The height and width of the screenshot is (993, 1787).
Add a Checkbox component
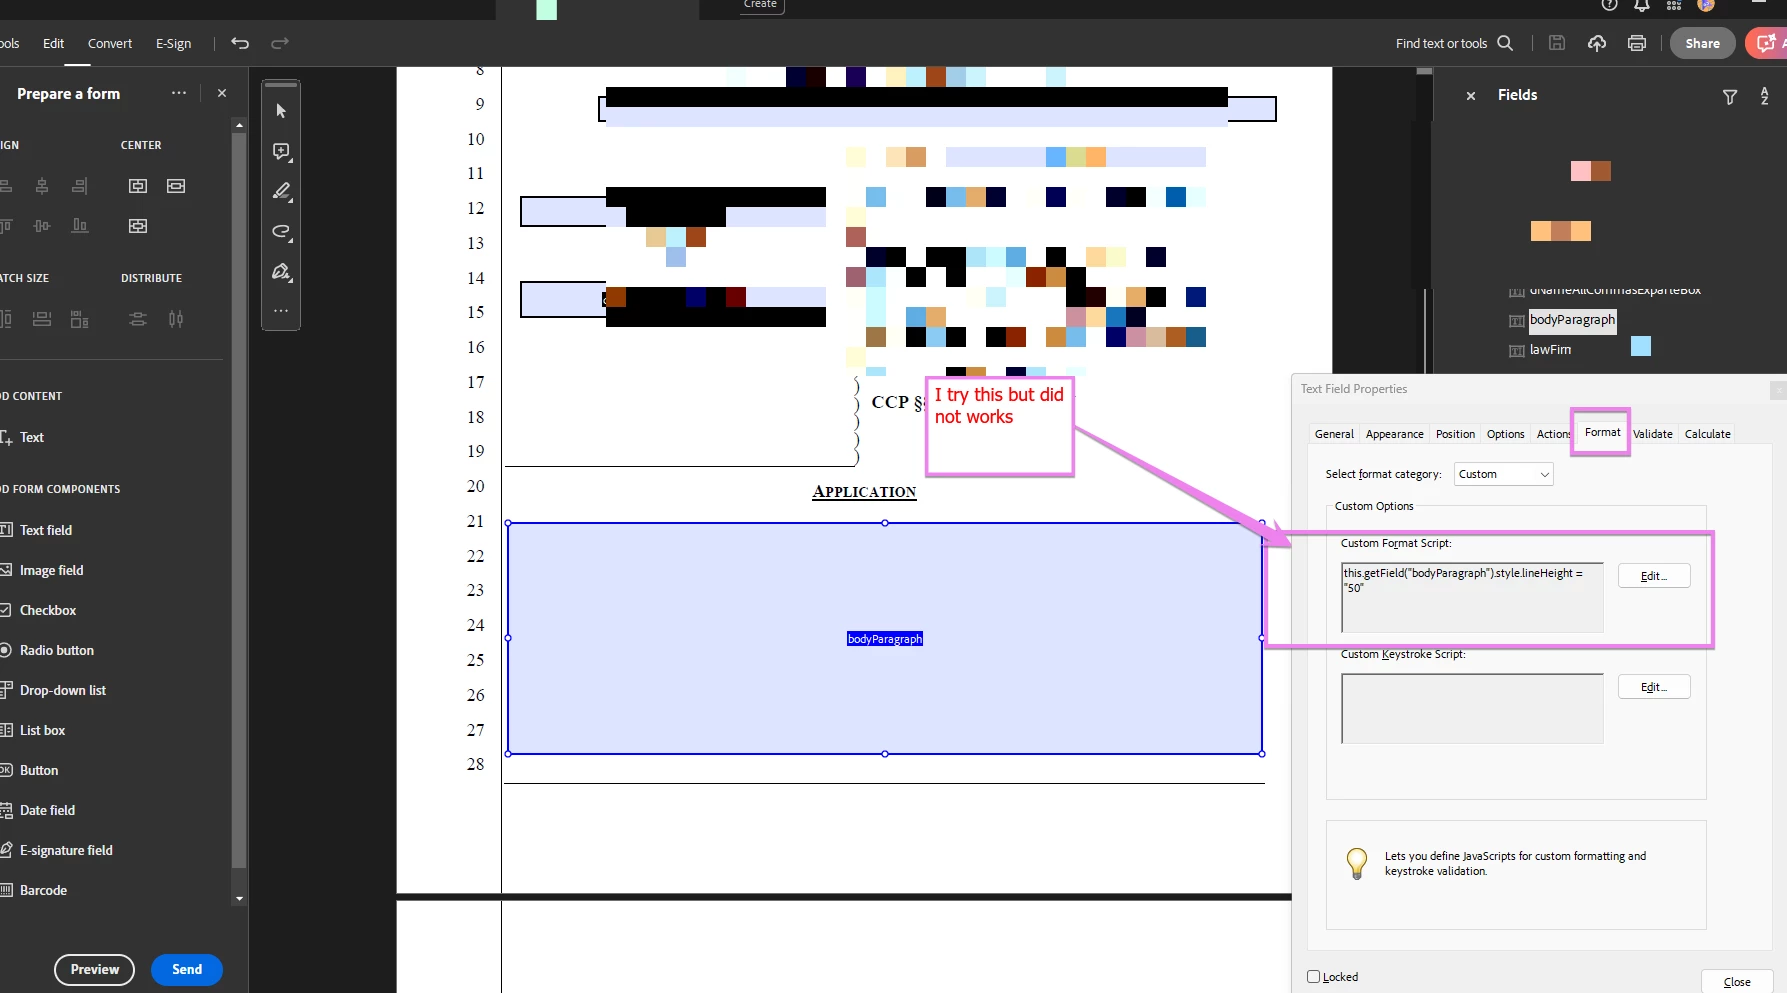click(x=38, y=610)
